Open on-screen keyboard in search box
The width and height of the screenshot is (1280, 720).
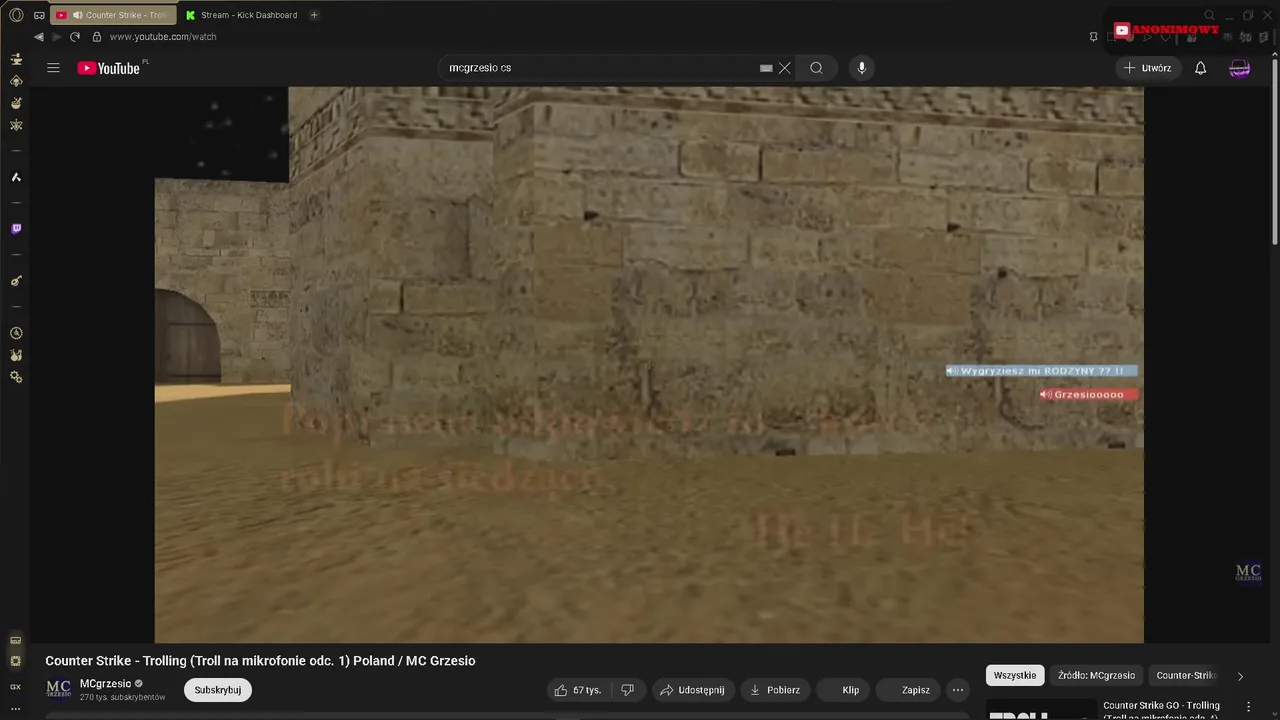point(766,68)
